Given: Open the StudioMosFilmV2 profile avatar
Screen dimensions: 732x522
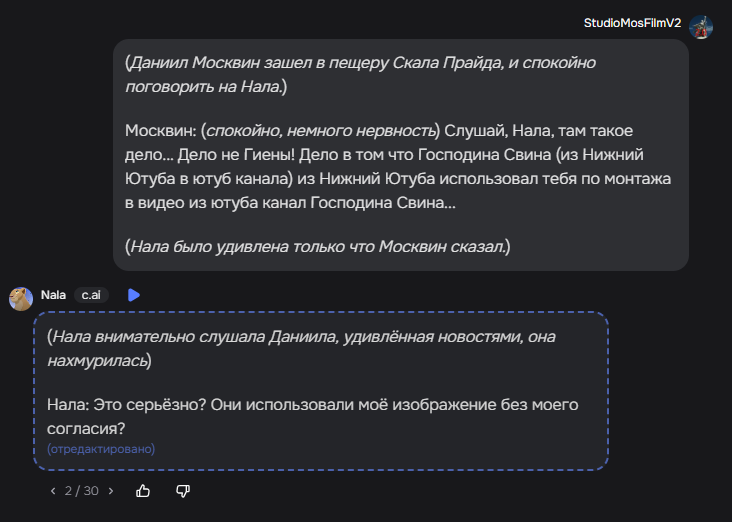Looking at the screenshot, I should [x=701, y=27].
